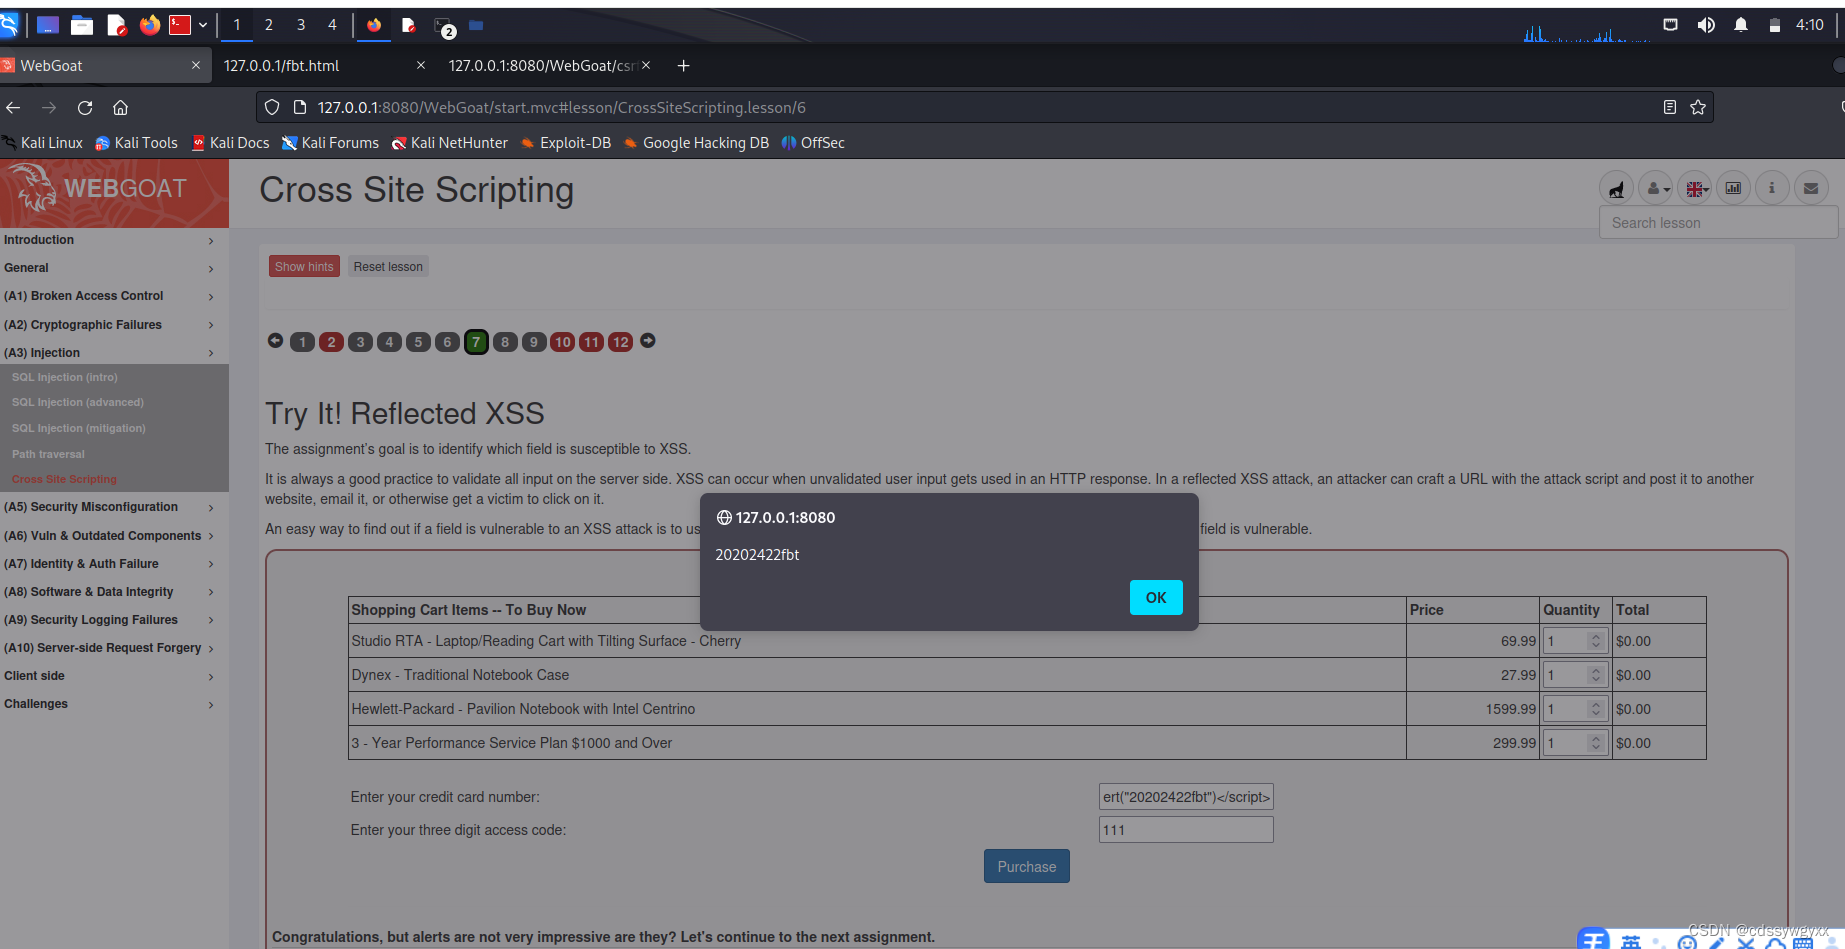Screen dimensions: 1845x949
Task: Adjust quantity stepper for Studio RTA laptop cart
Action: pyautogui.click(x=1596, y=641)
